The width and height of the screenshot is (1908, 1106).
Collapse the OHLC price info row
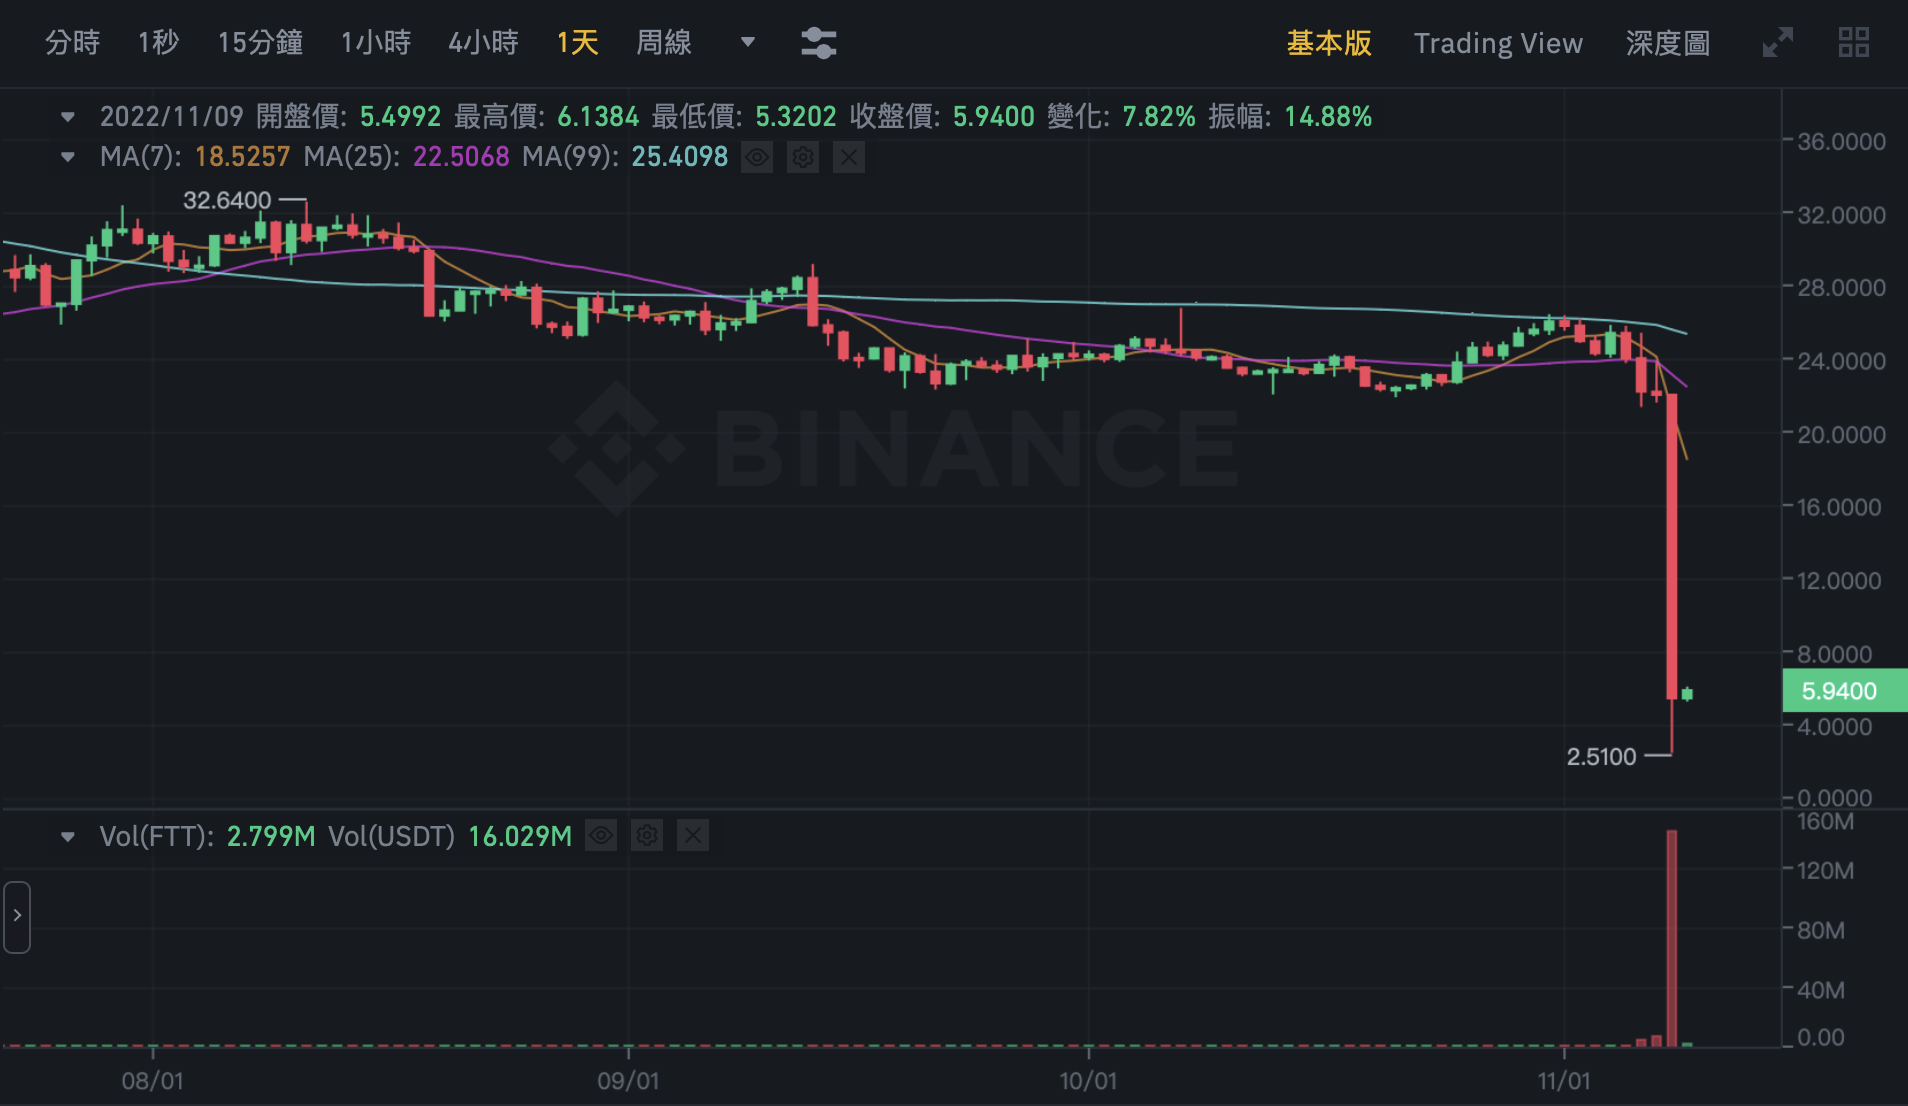click(67, 116)
